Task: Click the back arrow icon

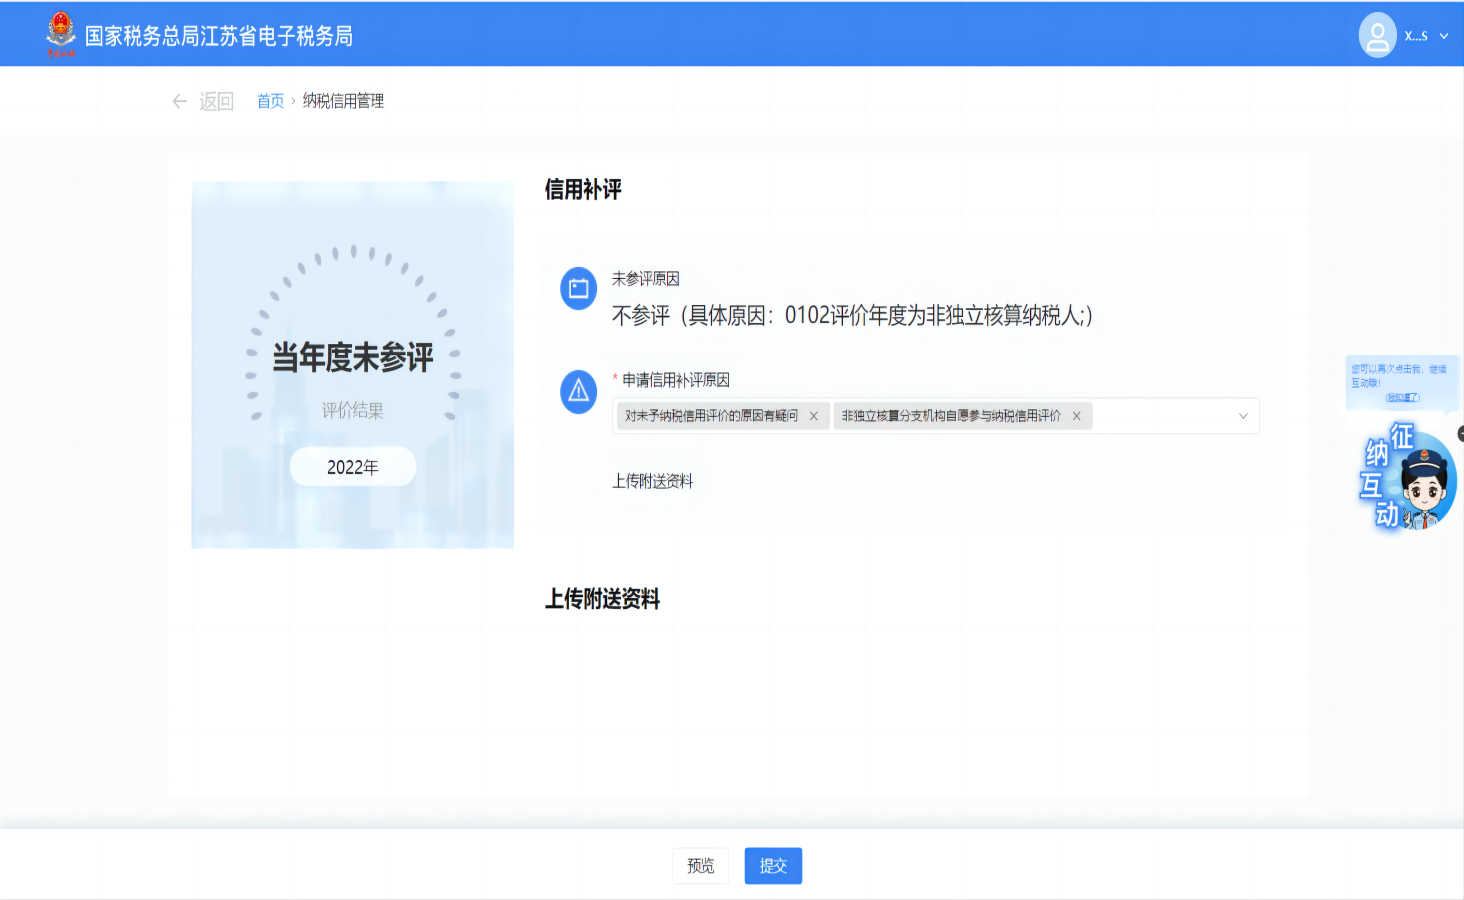Action: coord(179,101)
